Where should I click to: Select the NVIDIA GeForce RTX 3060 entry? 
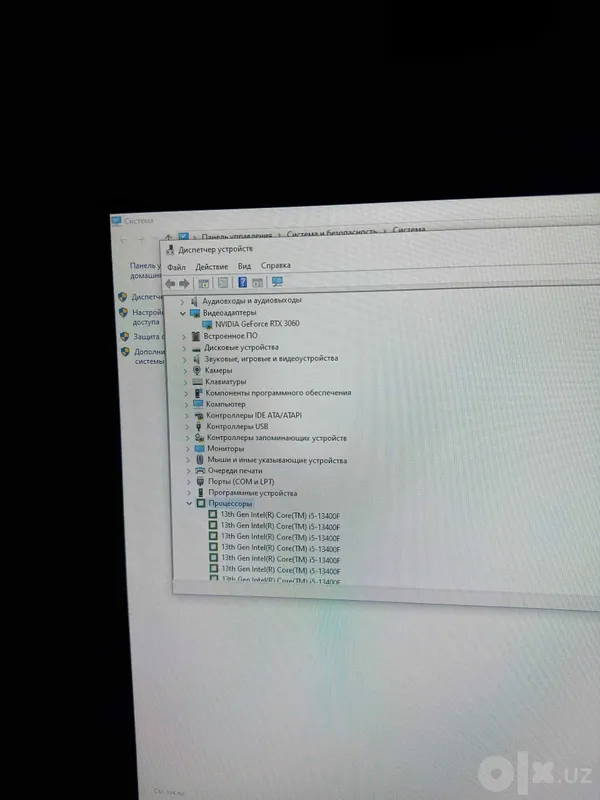coord(257,323)
